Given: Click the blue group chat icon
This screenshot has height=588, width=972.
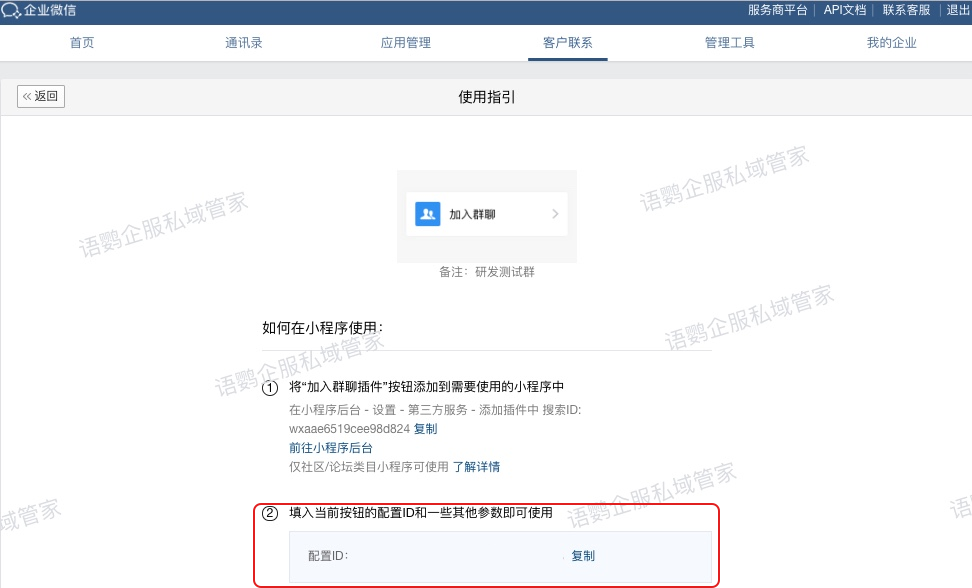Looking at the screenshot, I should coord(428,214).
